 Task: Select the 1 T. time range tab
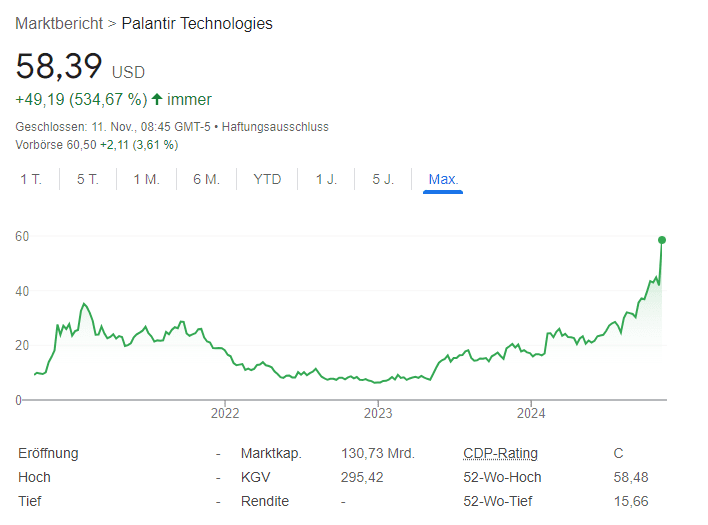31,179
